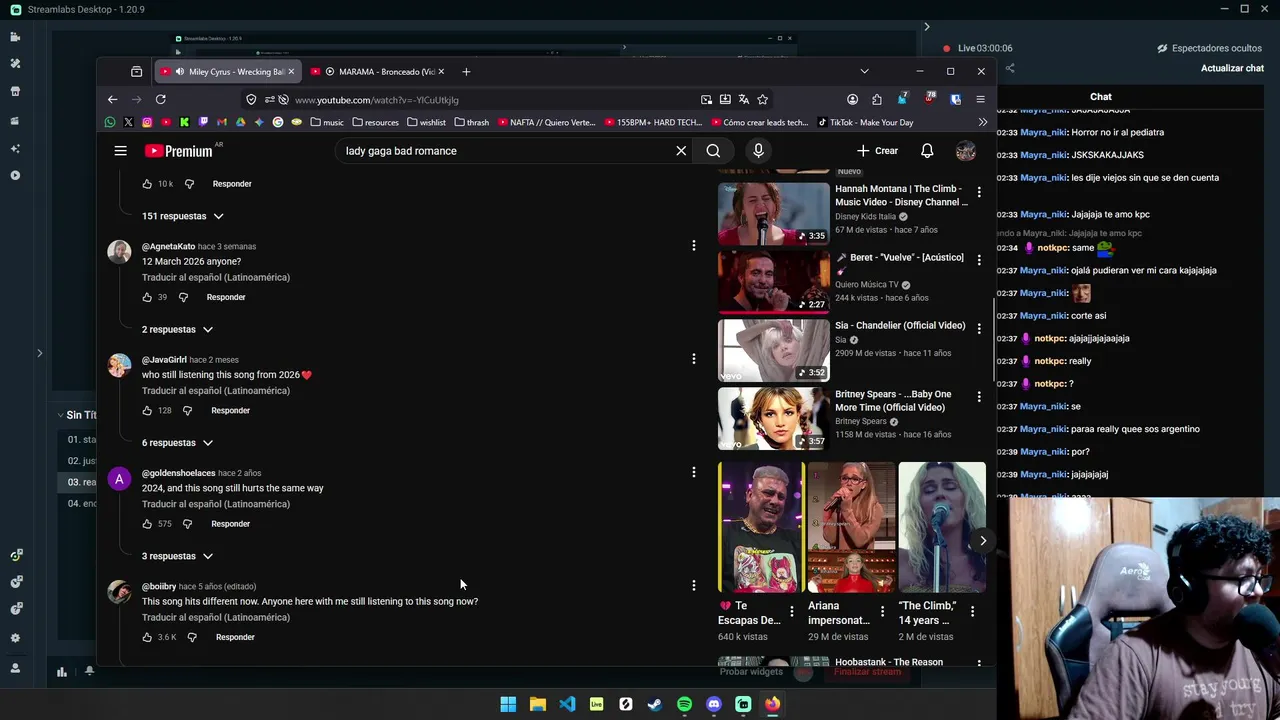This screenshot has height=720, width=1280.
Task: Show next Shorts with arrow button
Action: coord(983,541)
